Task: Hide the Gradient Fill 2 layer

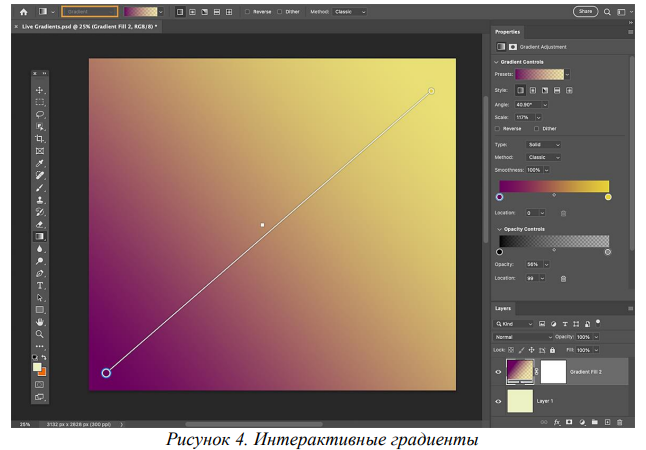Action: 498,372
